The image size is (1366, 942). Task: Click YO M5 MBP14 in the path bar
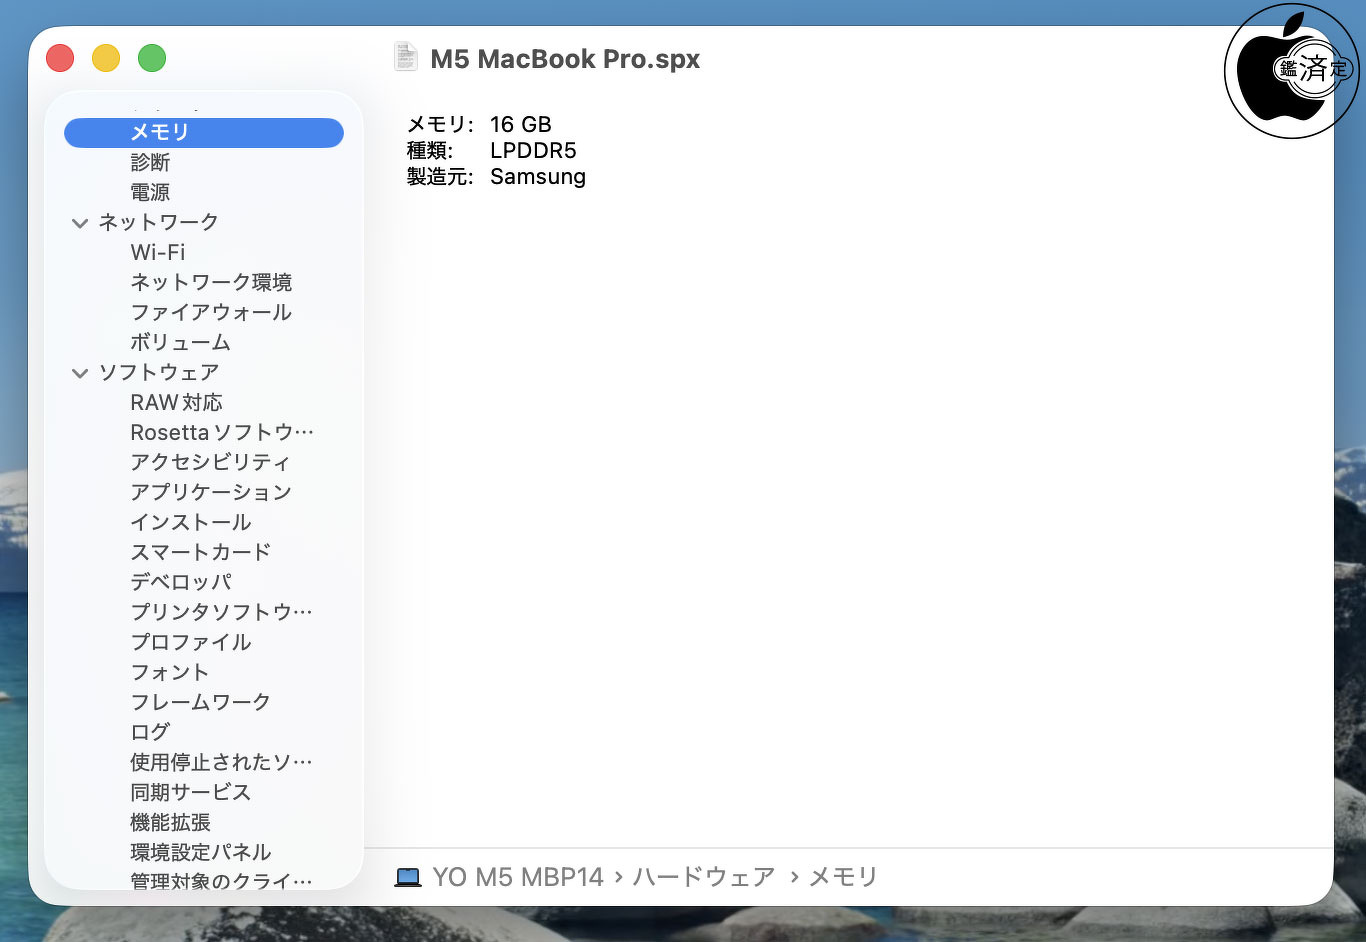click(518, 877)
